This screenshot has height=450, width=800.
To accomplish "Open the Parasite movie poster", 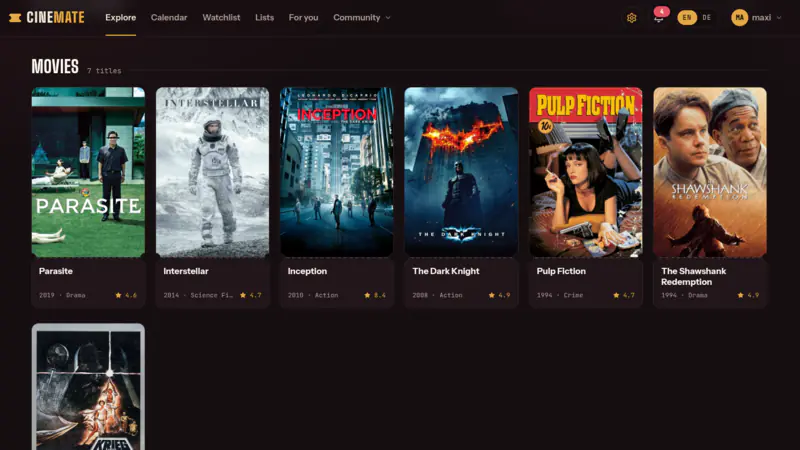I will coord(88,172).
